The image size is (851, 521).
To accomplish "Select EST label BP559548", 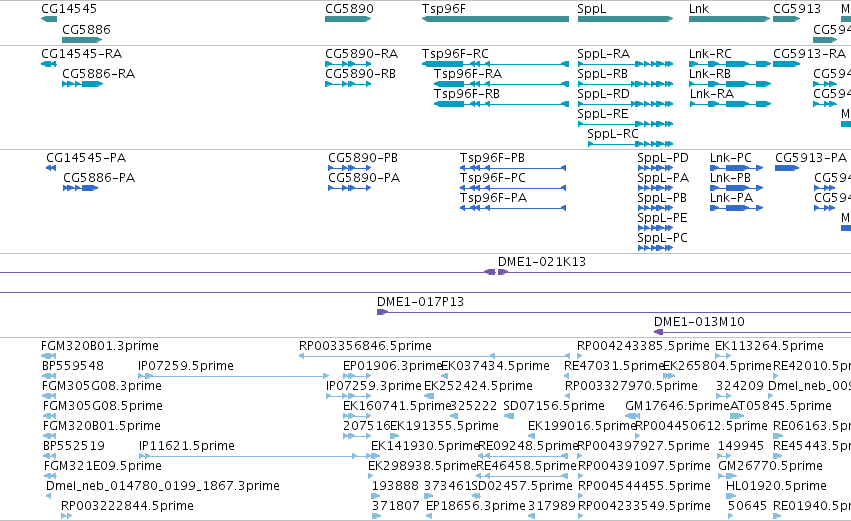I will 73,366.
